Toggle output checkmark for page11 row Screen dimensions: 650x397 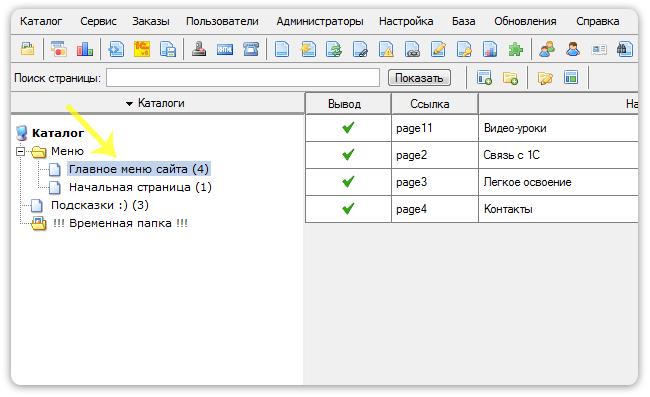(x=348, y=128)
